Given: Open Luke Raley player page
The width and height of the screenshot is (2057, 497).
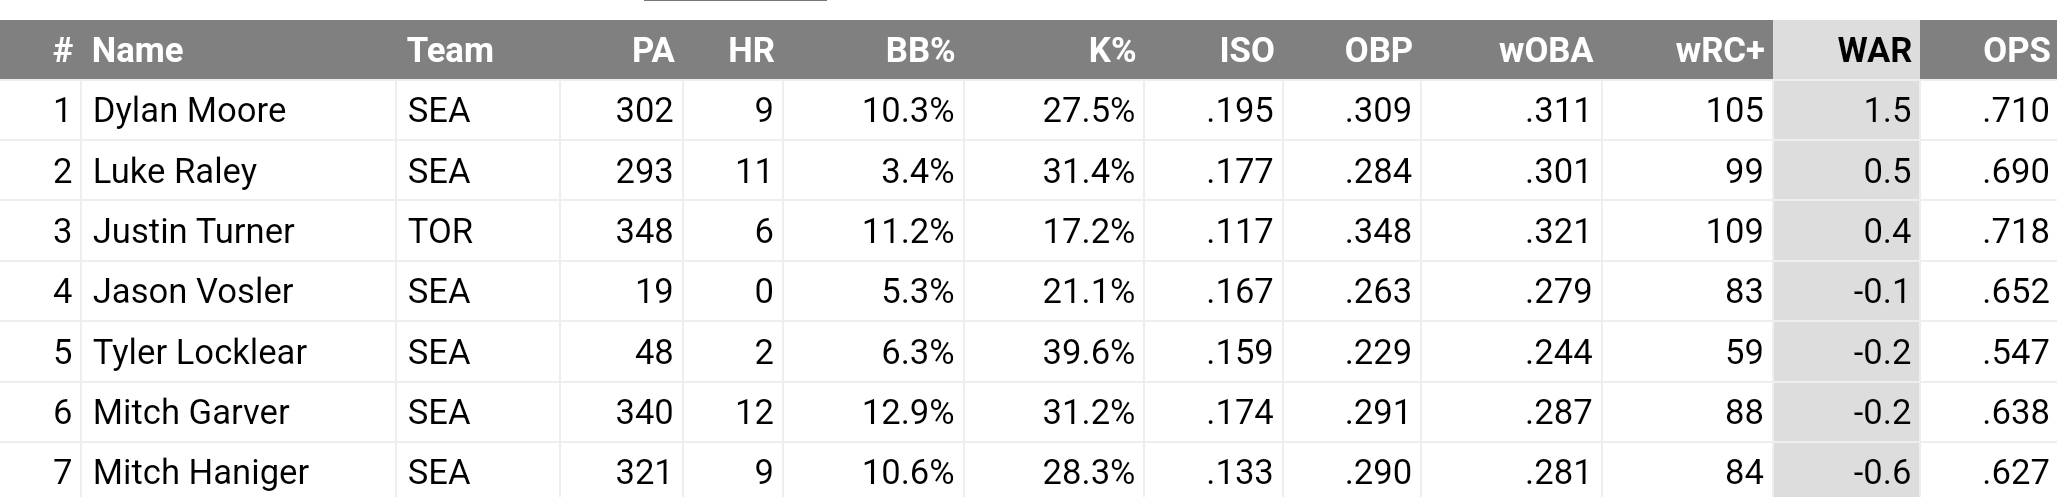Looking at the screenshot, I should click(x=174, y=171).
